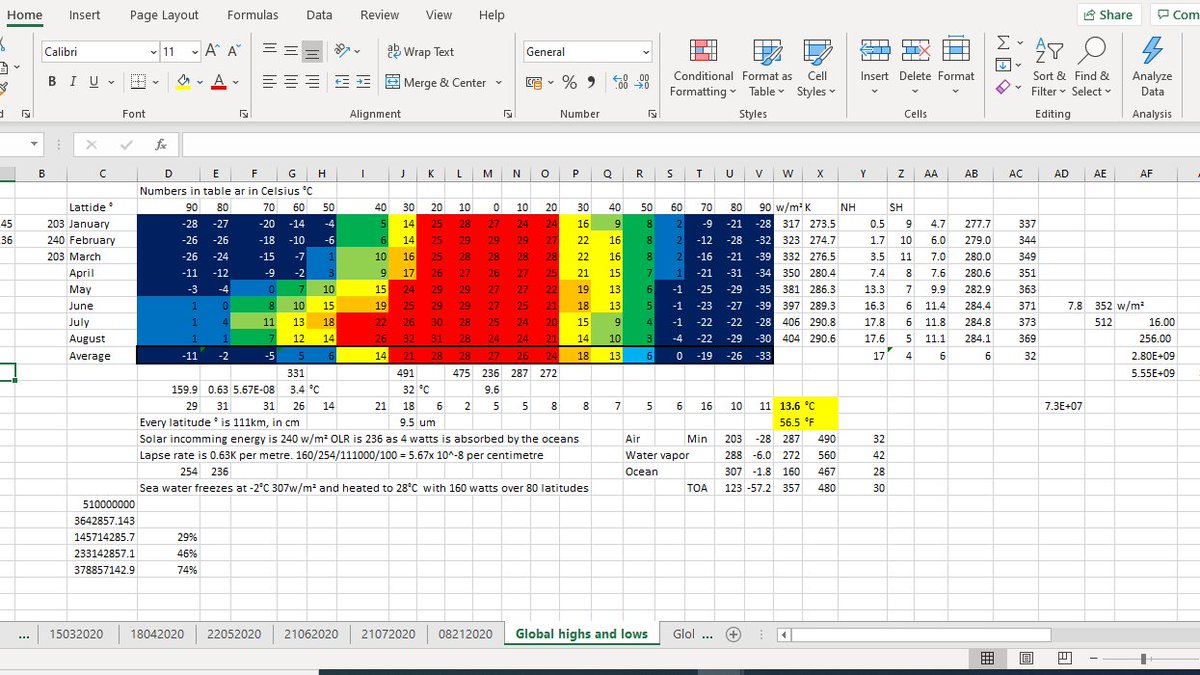Open Insert ribbon tab
The height and width of the screenshot is (675, 1200).
pyautogui.click(x=84, y=15)
